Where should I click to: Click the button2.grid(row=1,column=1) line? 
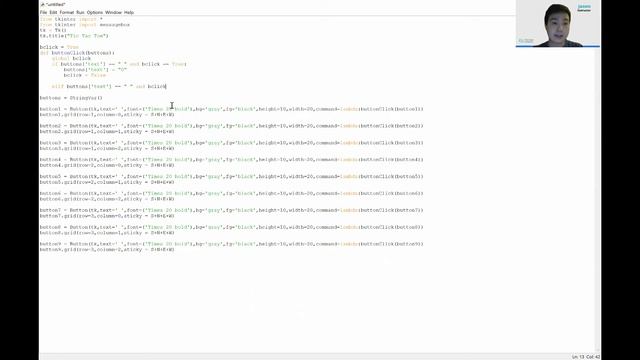[107, 132]
